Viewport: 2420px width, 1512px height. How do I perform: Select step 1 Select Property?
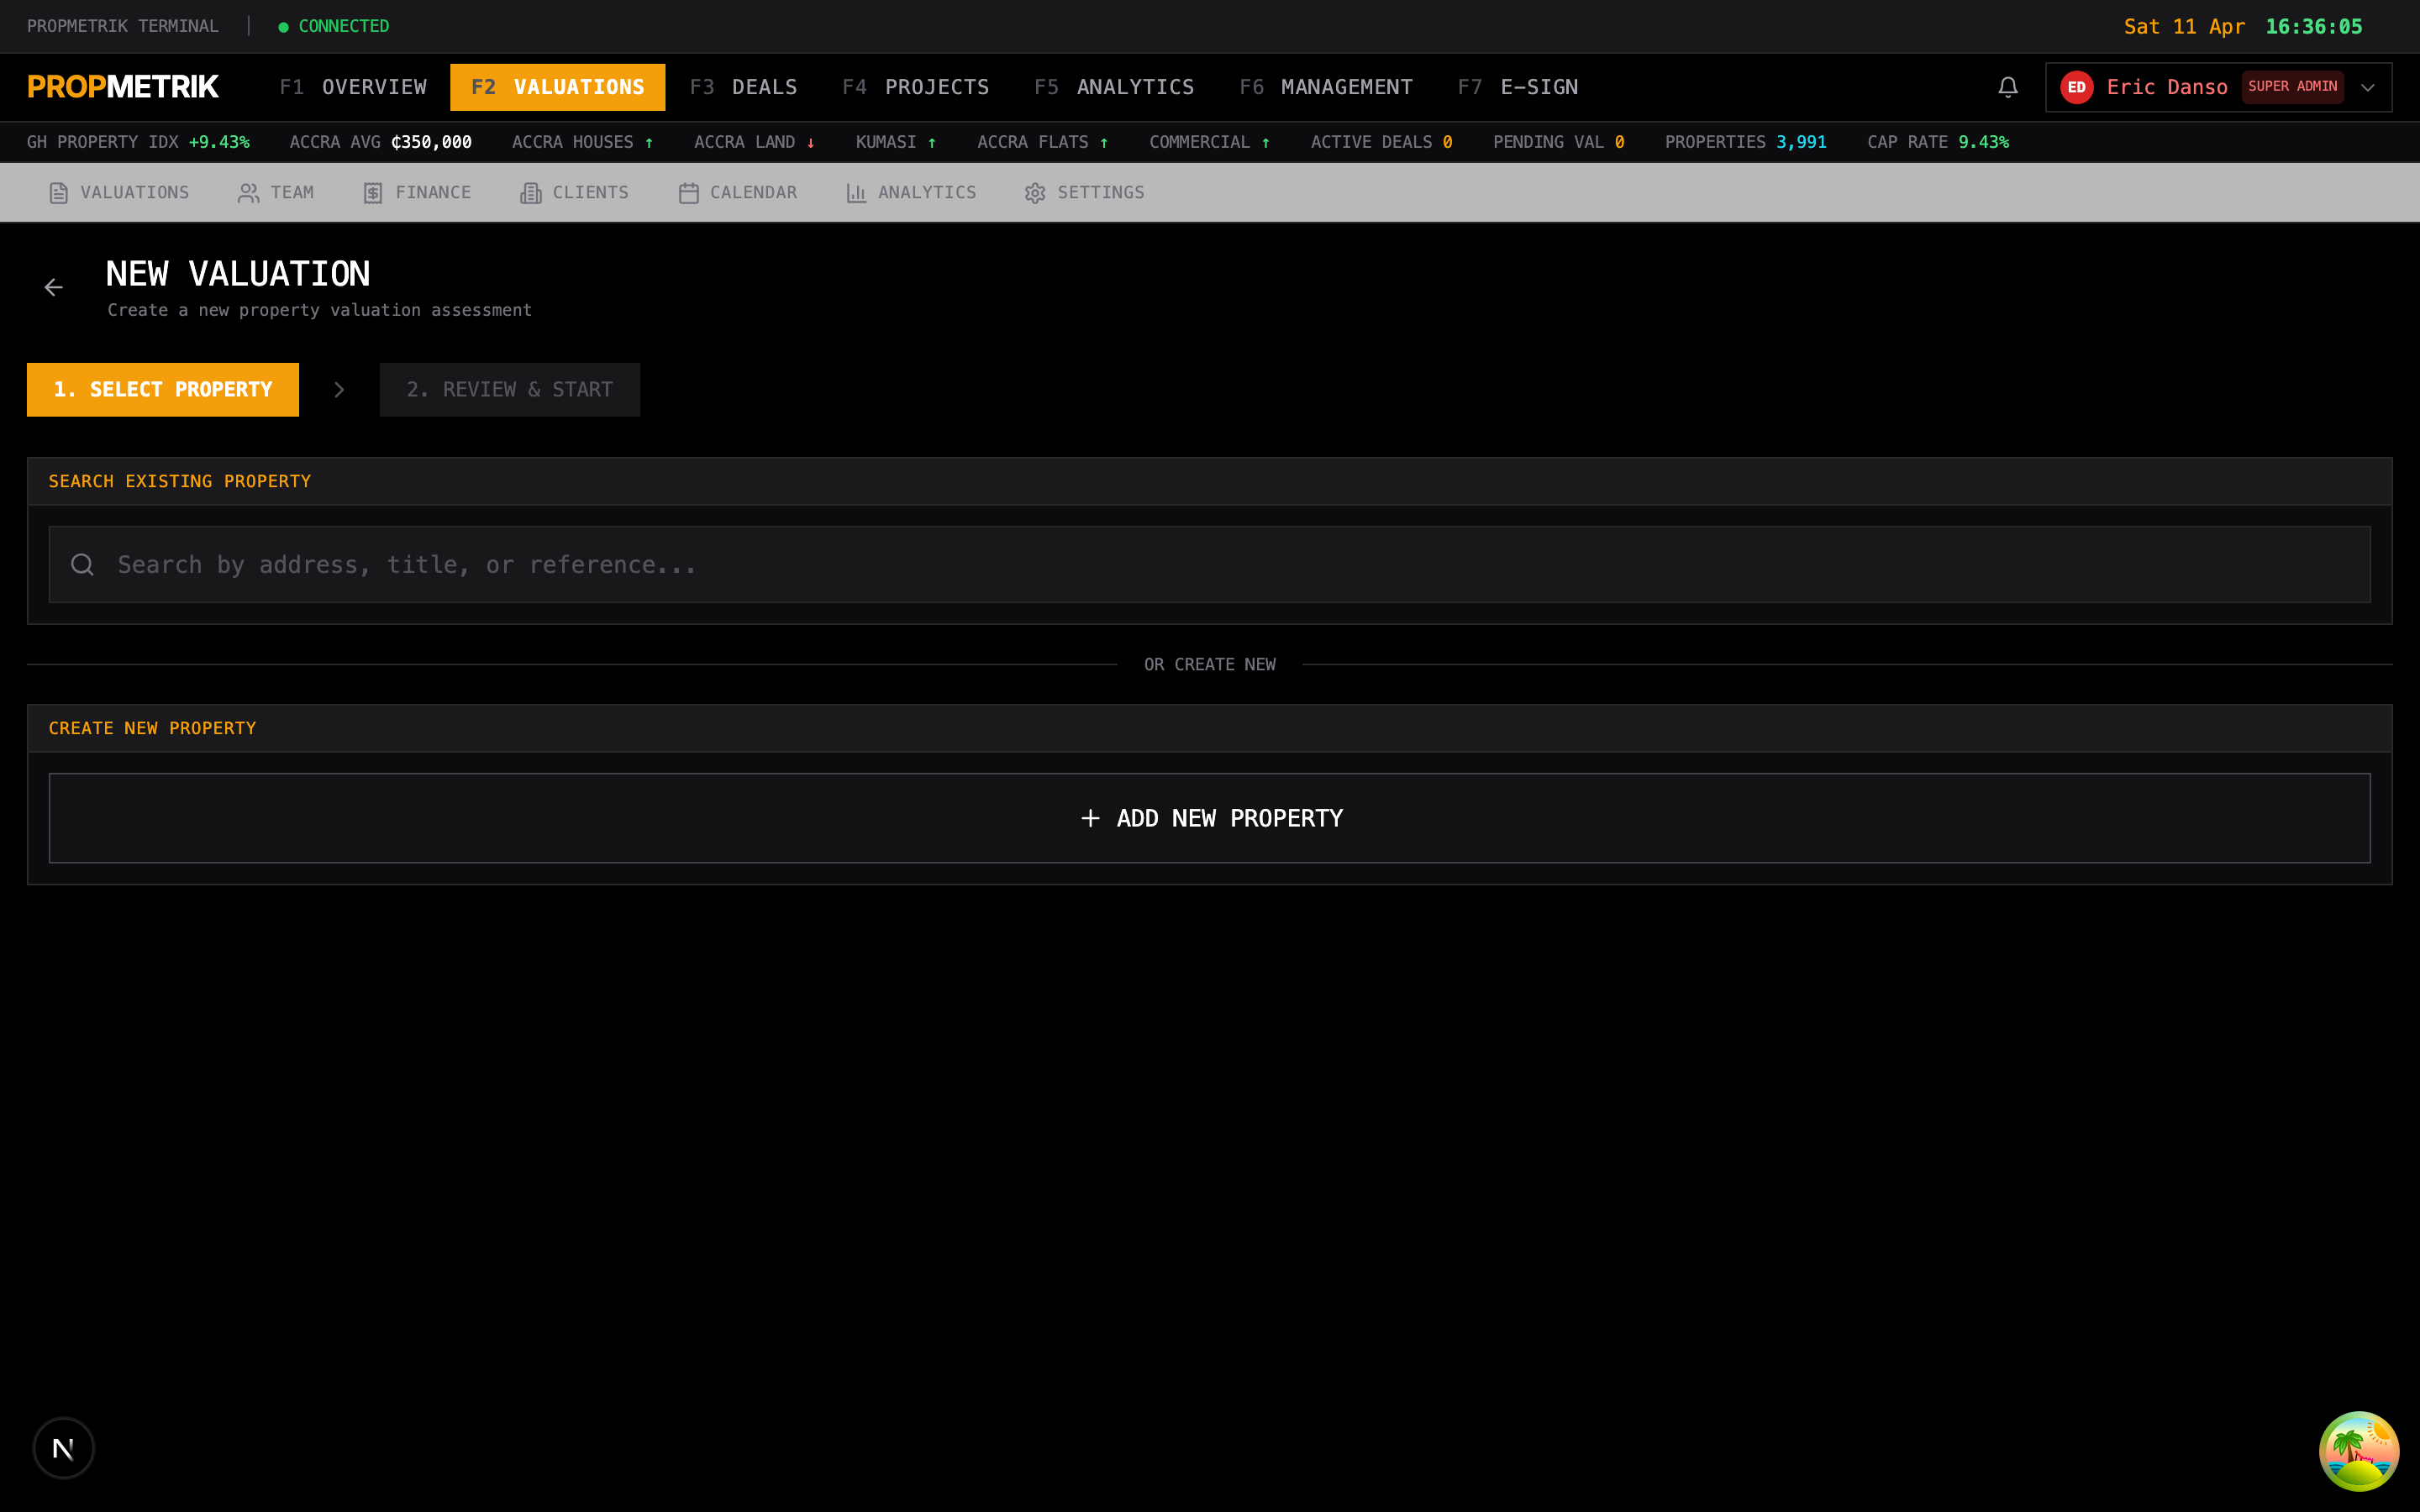point(163,390)
